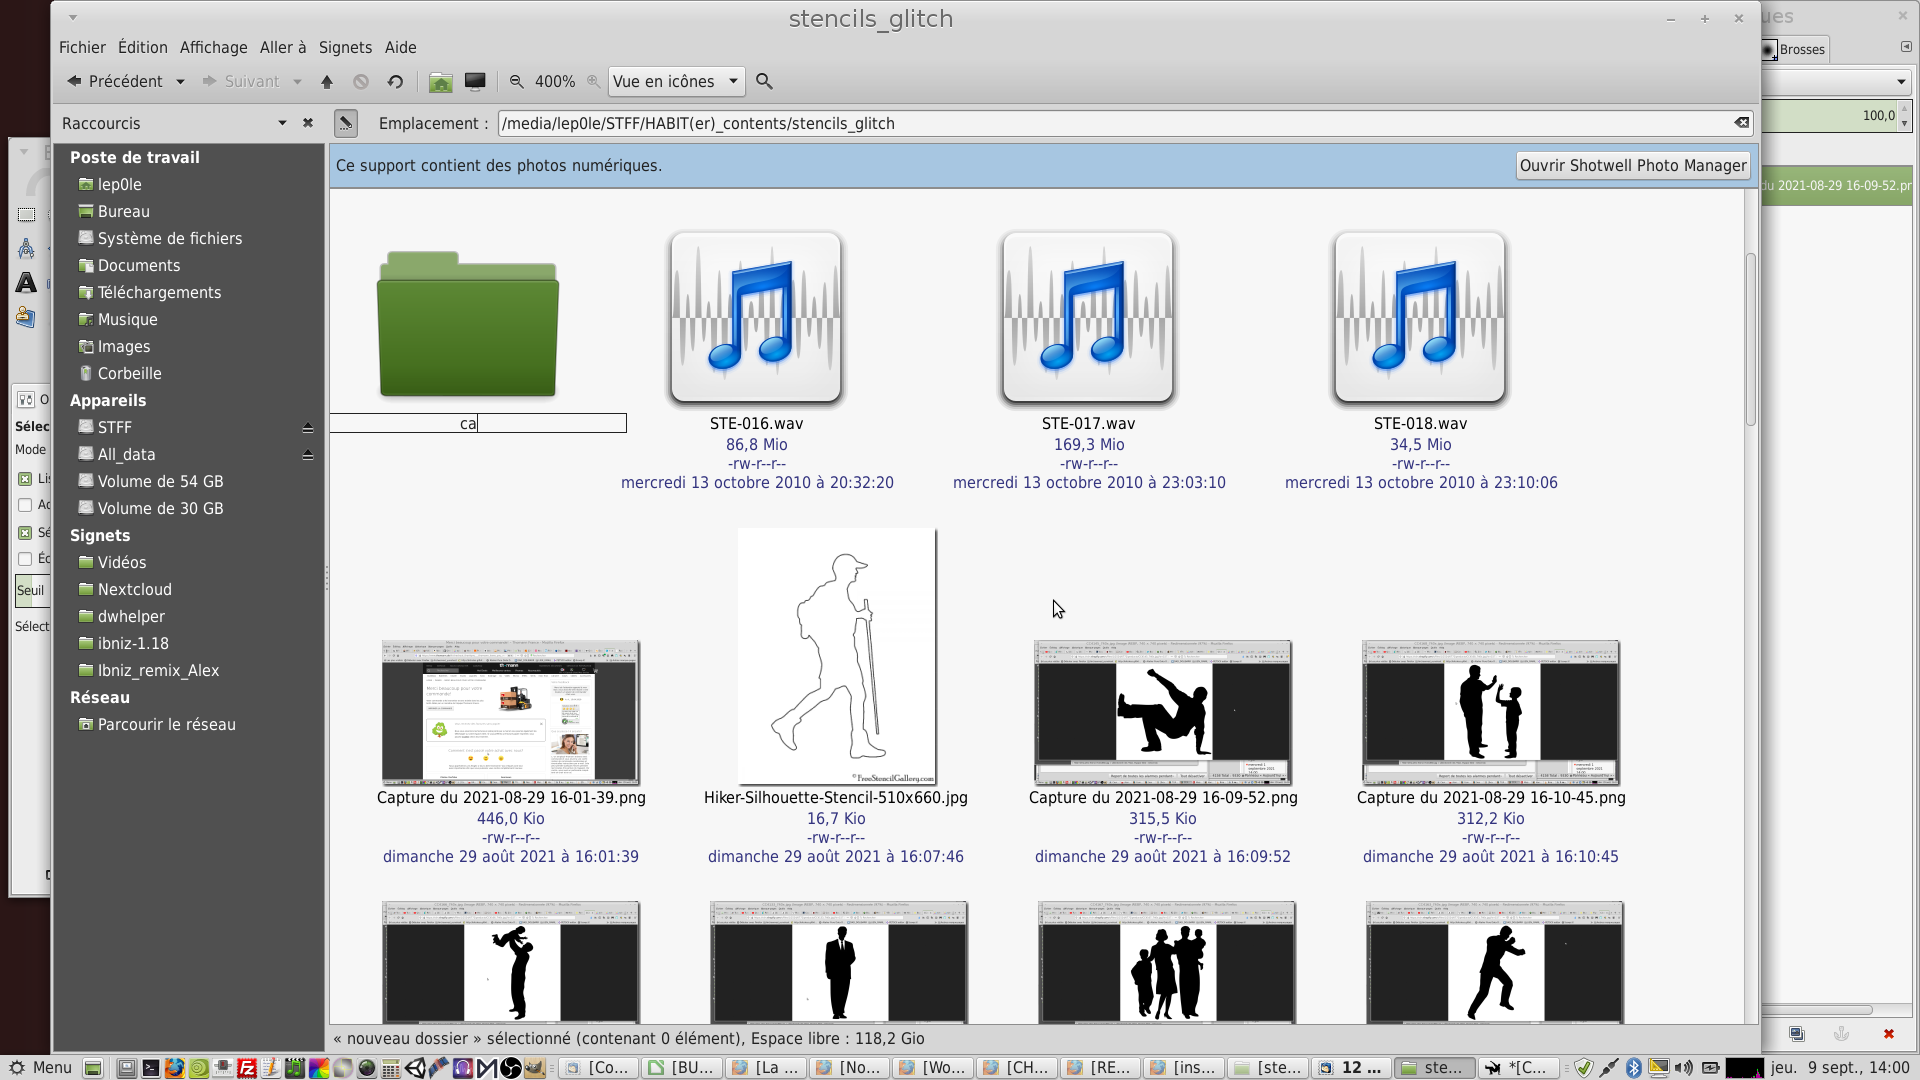Click the search magnifier icon
The image size is (1920, 1080).
[764, 82]
